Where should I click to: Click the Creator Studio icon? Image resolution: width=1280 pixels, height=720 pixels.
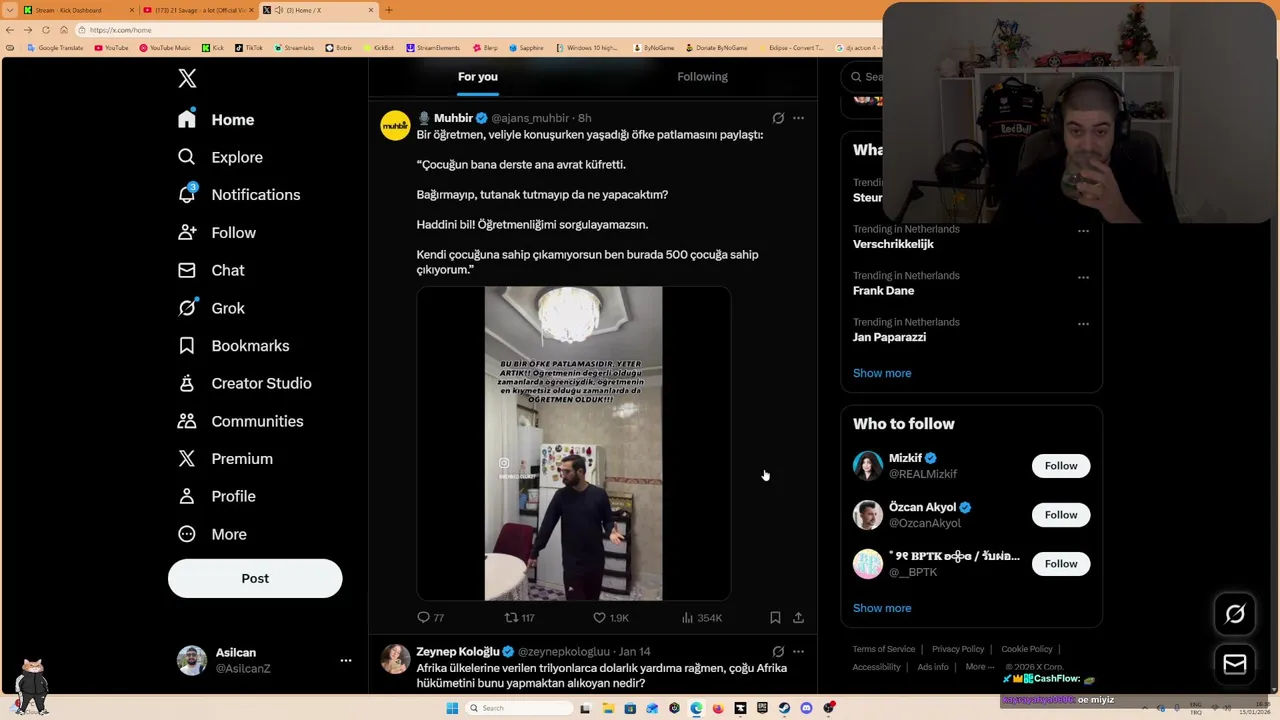click(x=187, y=383)
